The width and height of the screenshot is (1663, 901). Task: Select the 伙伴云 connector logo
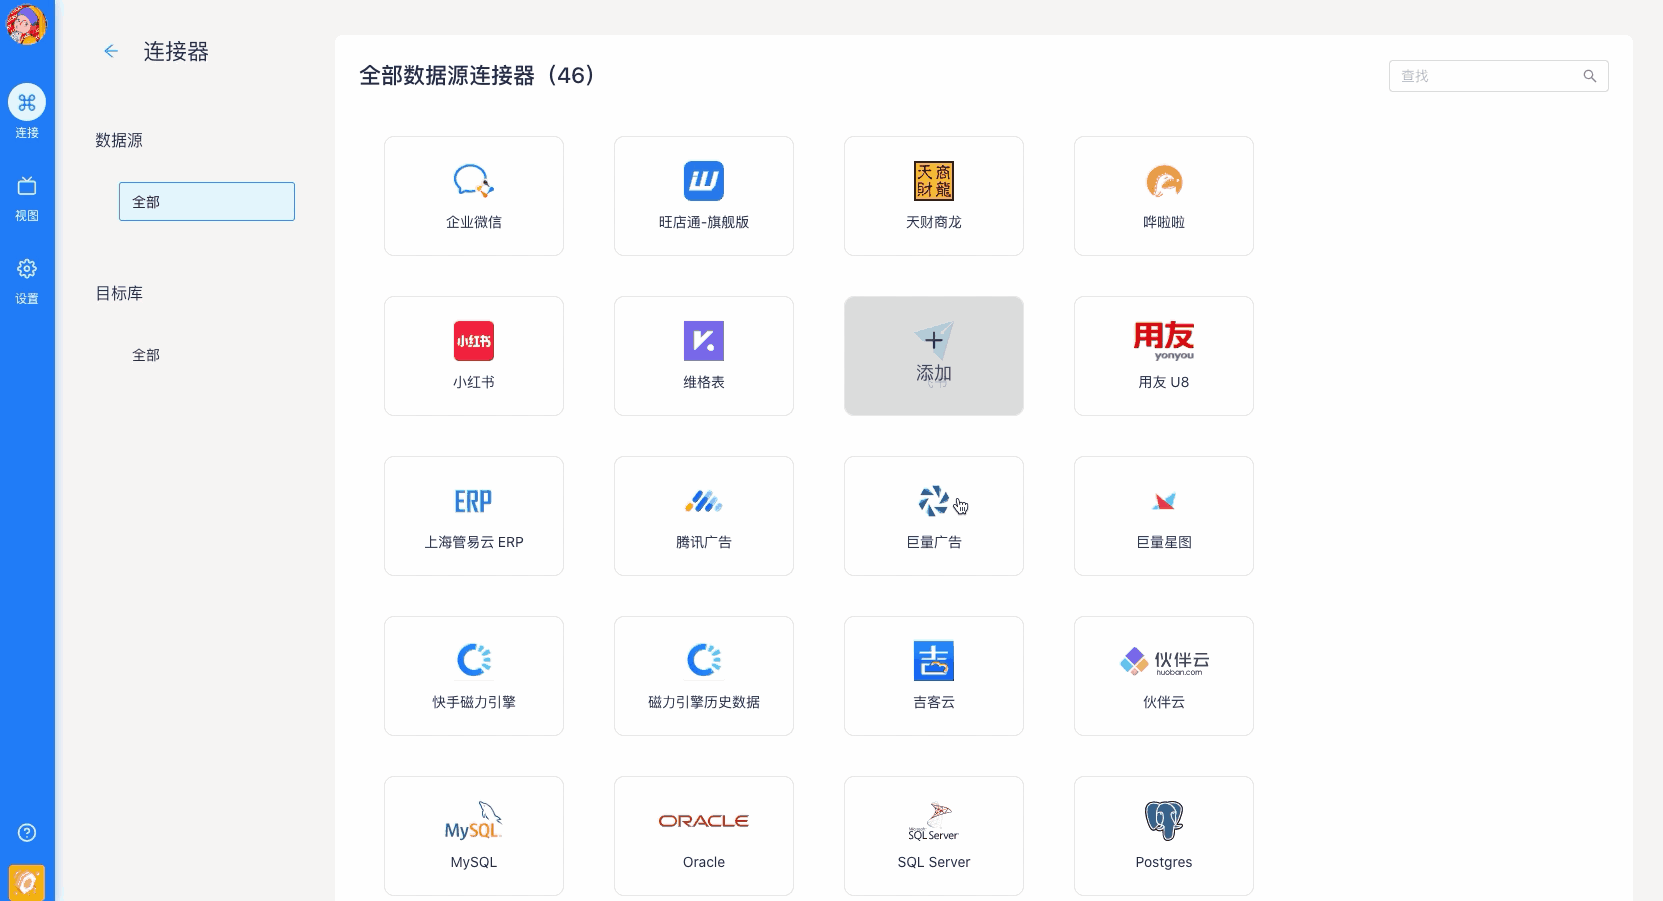pyautogui.click(x=1164, y=661)
